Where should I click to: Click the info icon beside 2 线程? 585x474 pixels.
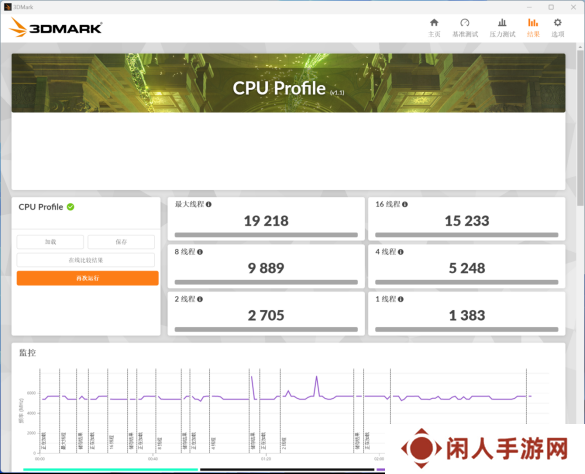[200, 299]
